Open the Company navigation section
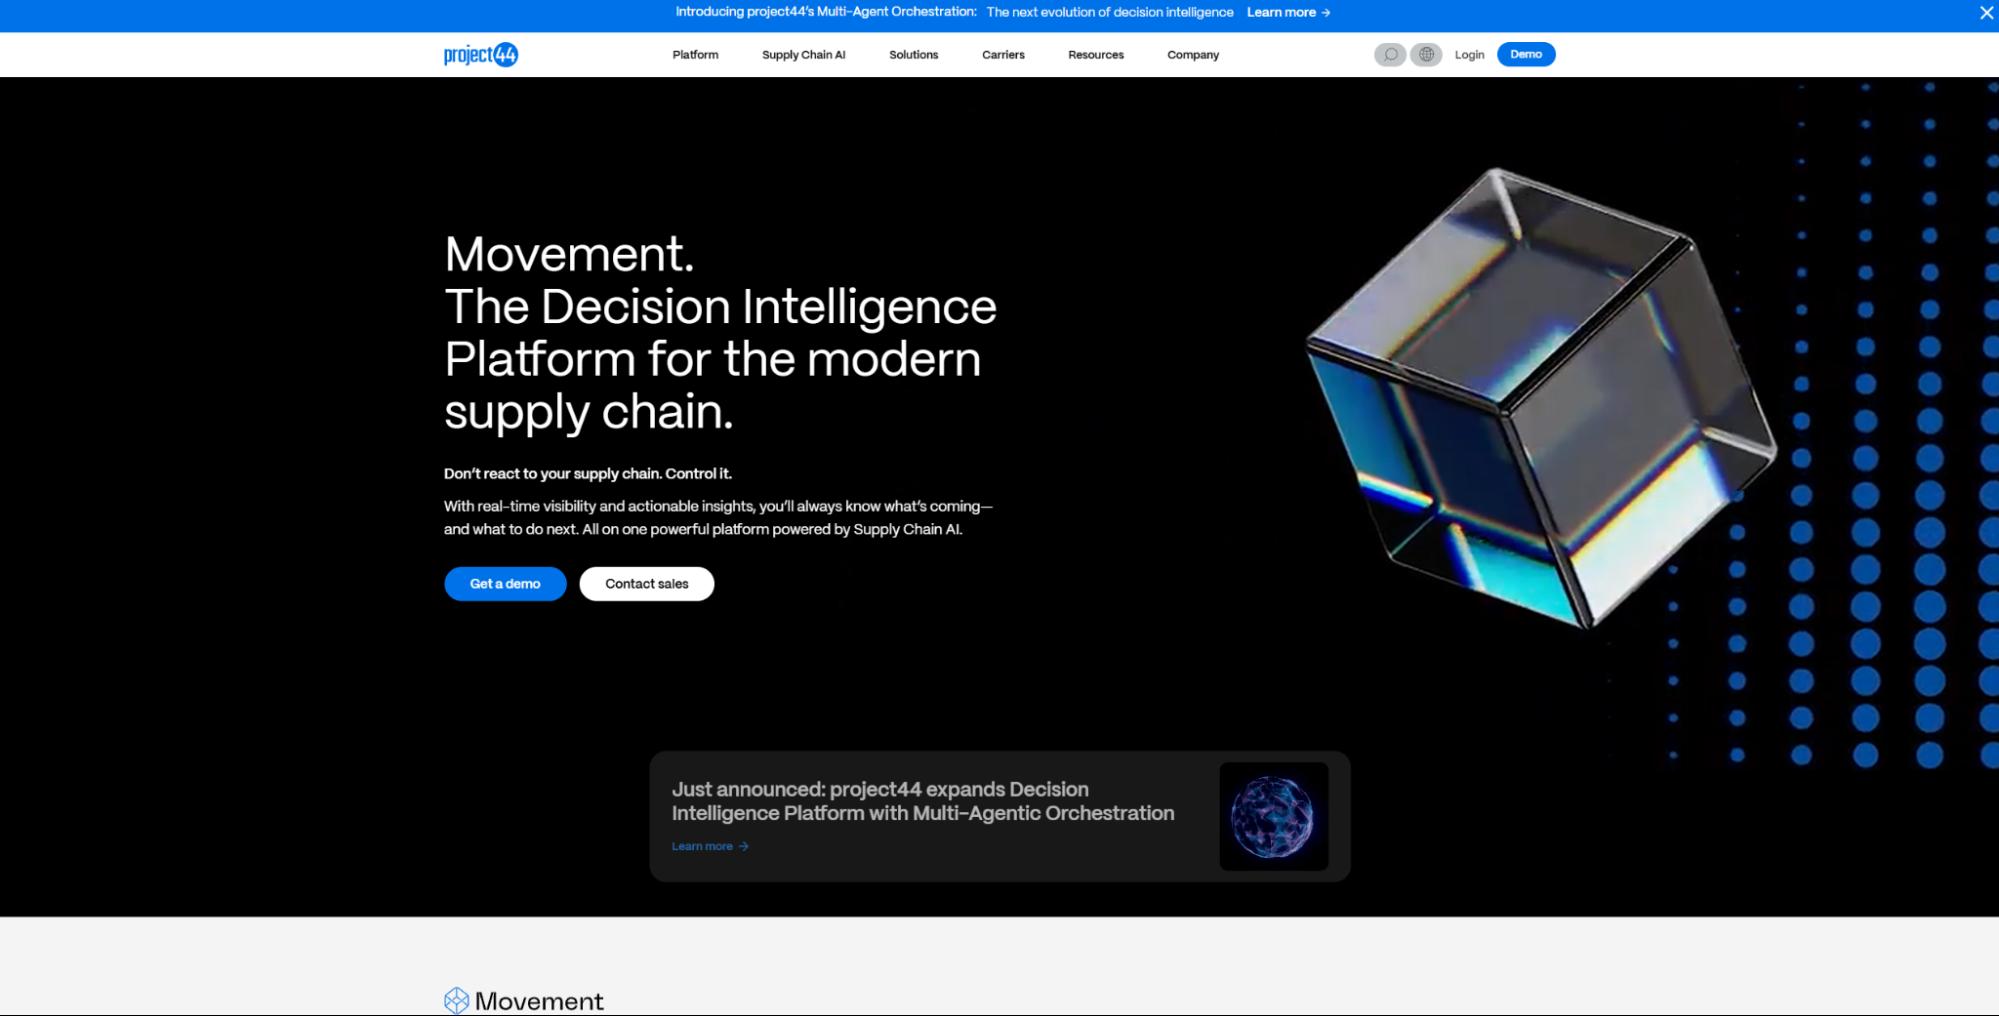 1191,54
